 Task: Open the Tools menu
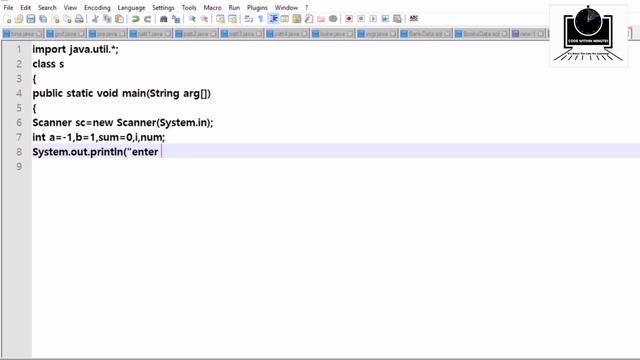(189, 8)
